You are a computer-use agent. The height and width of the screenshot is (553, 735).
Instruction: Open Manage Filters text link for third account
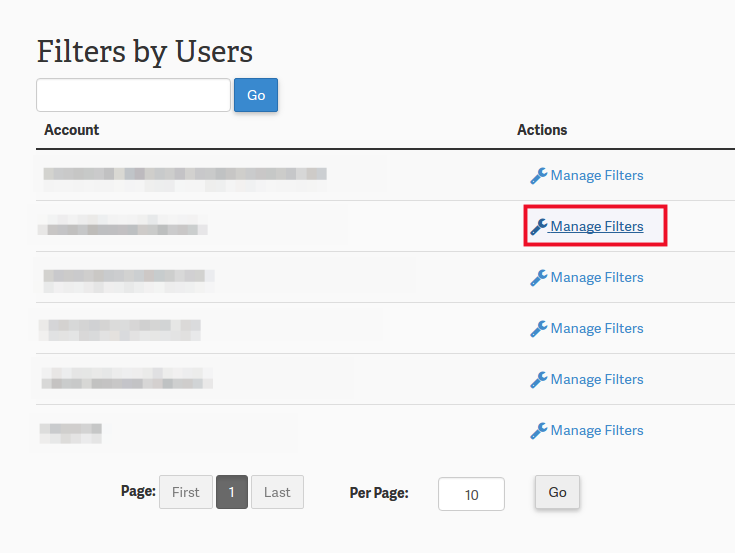tap(597, 278)
